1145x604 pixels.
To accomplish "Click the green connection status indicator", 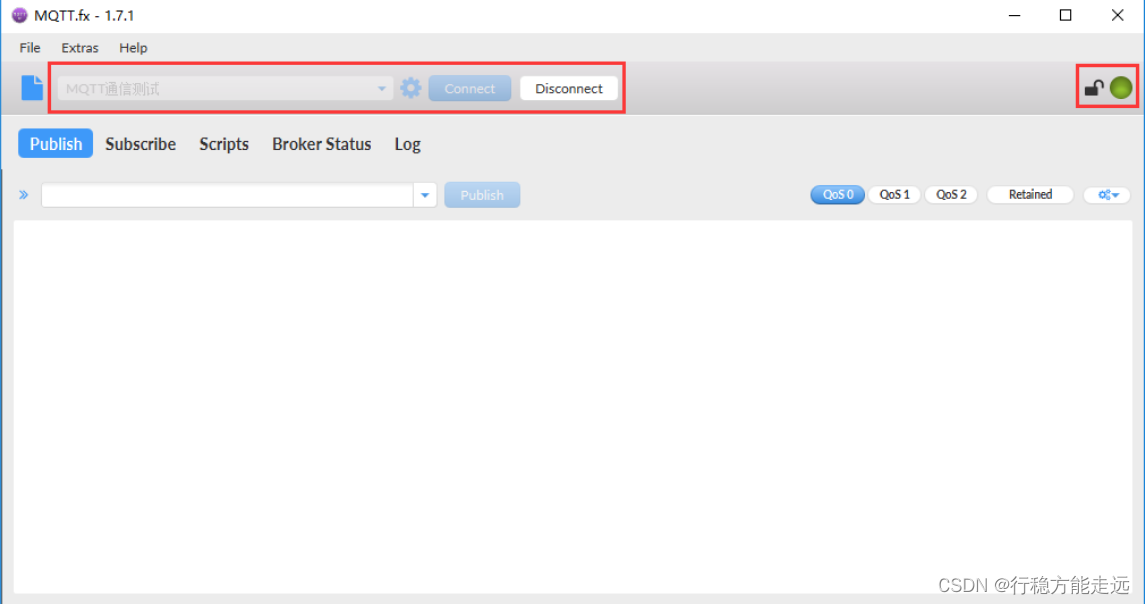I will [x=1121, y=88].
